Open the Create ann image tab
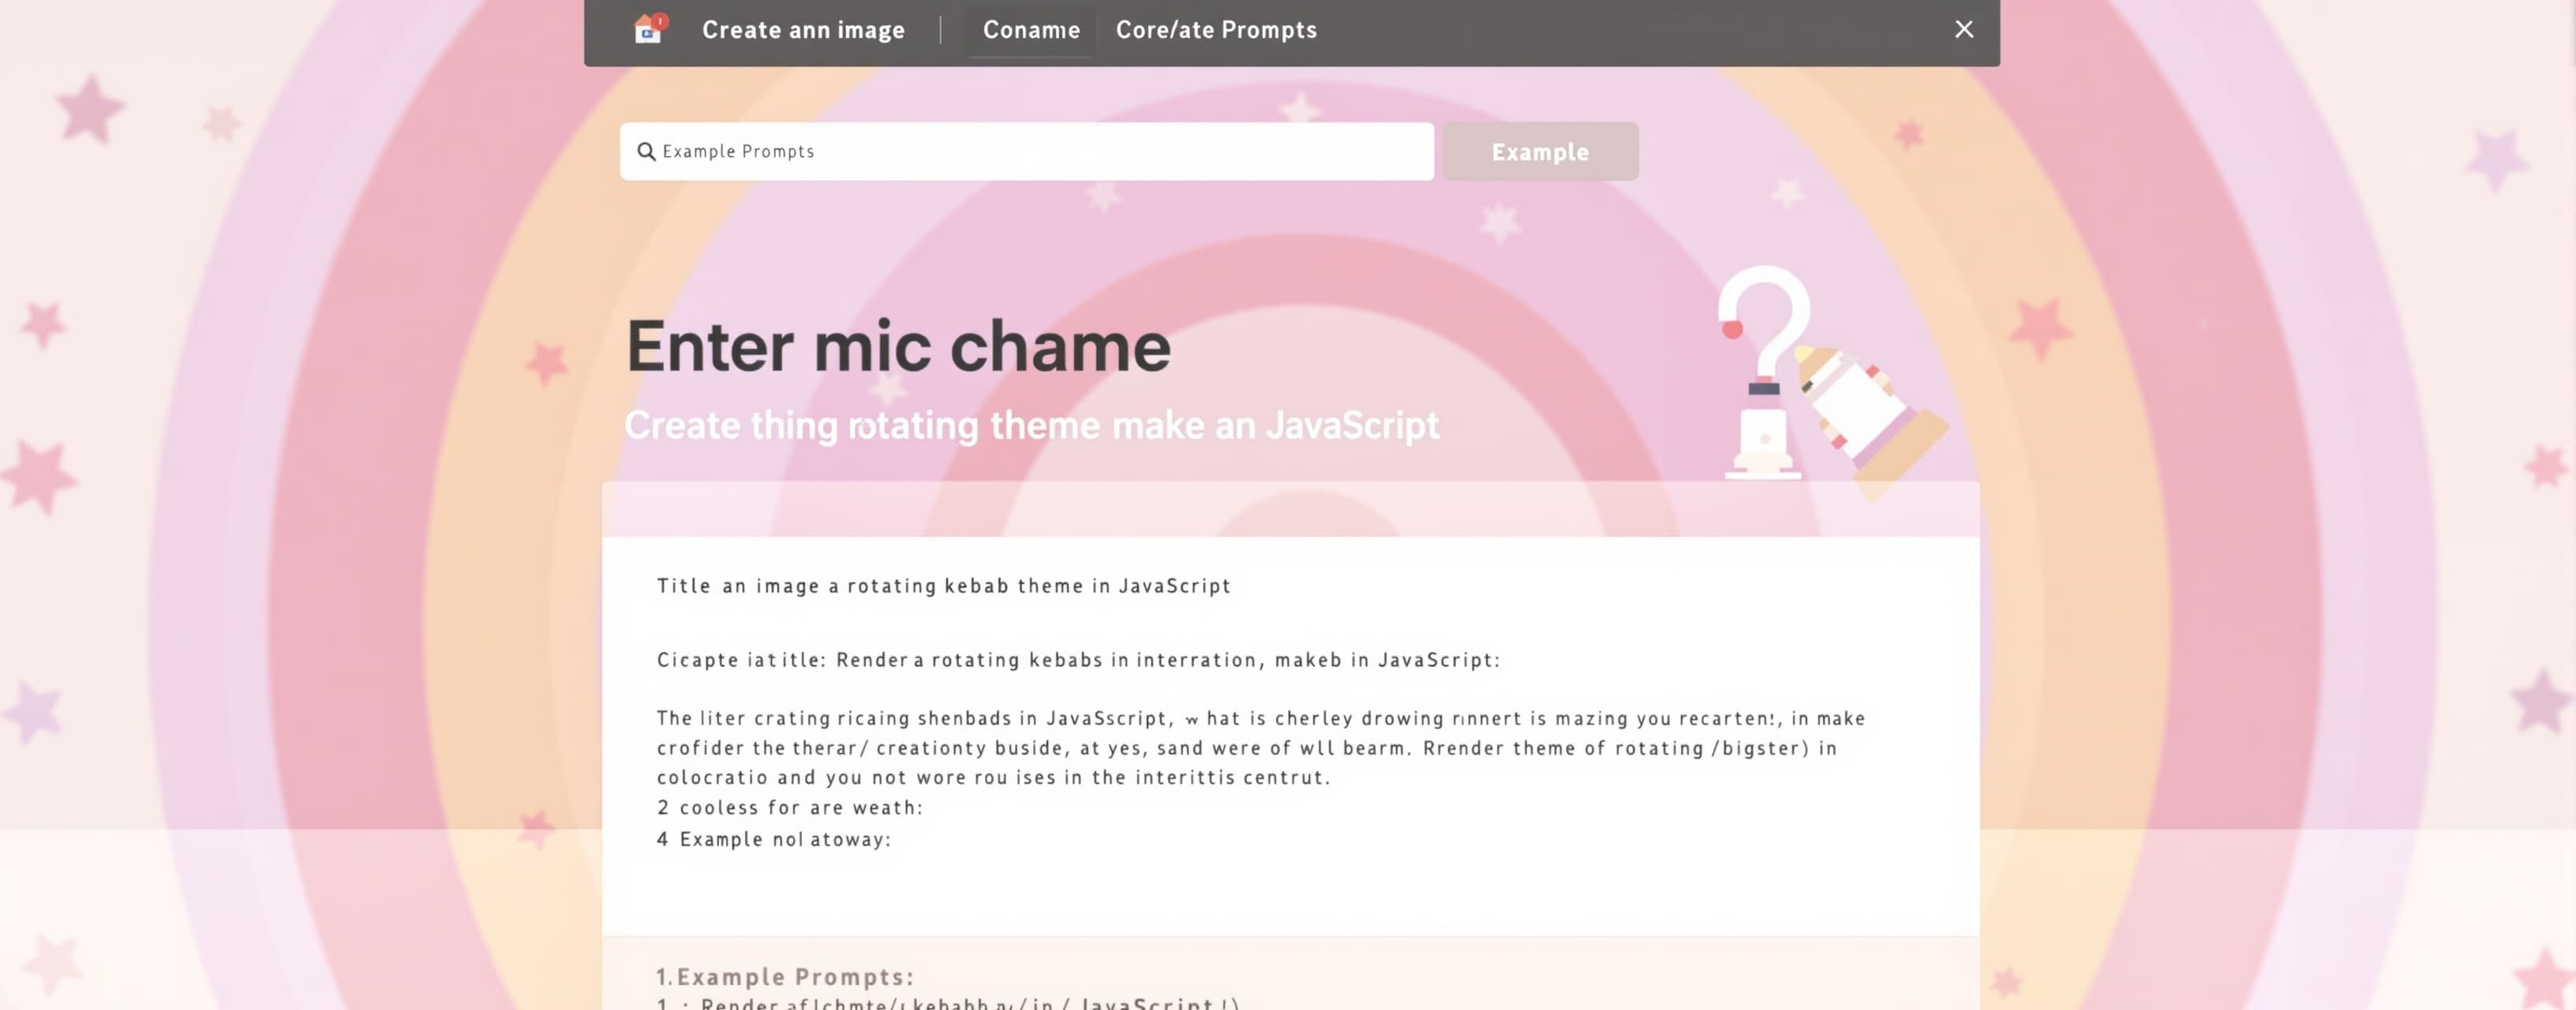The height and width of the screenshot is (1010, 2576). coord(803,30)
